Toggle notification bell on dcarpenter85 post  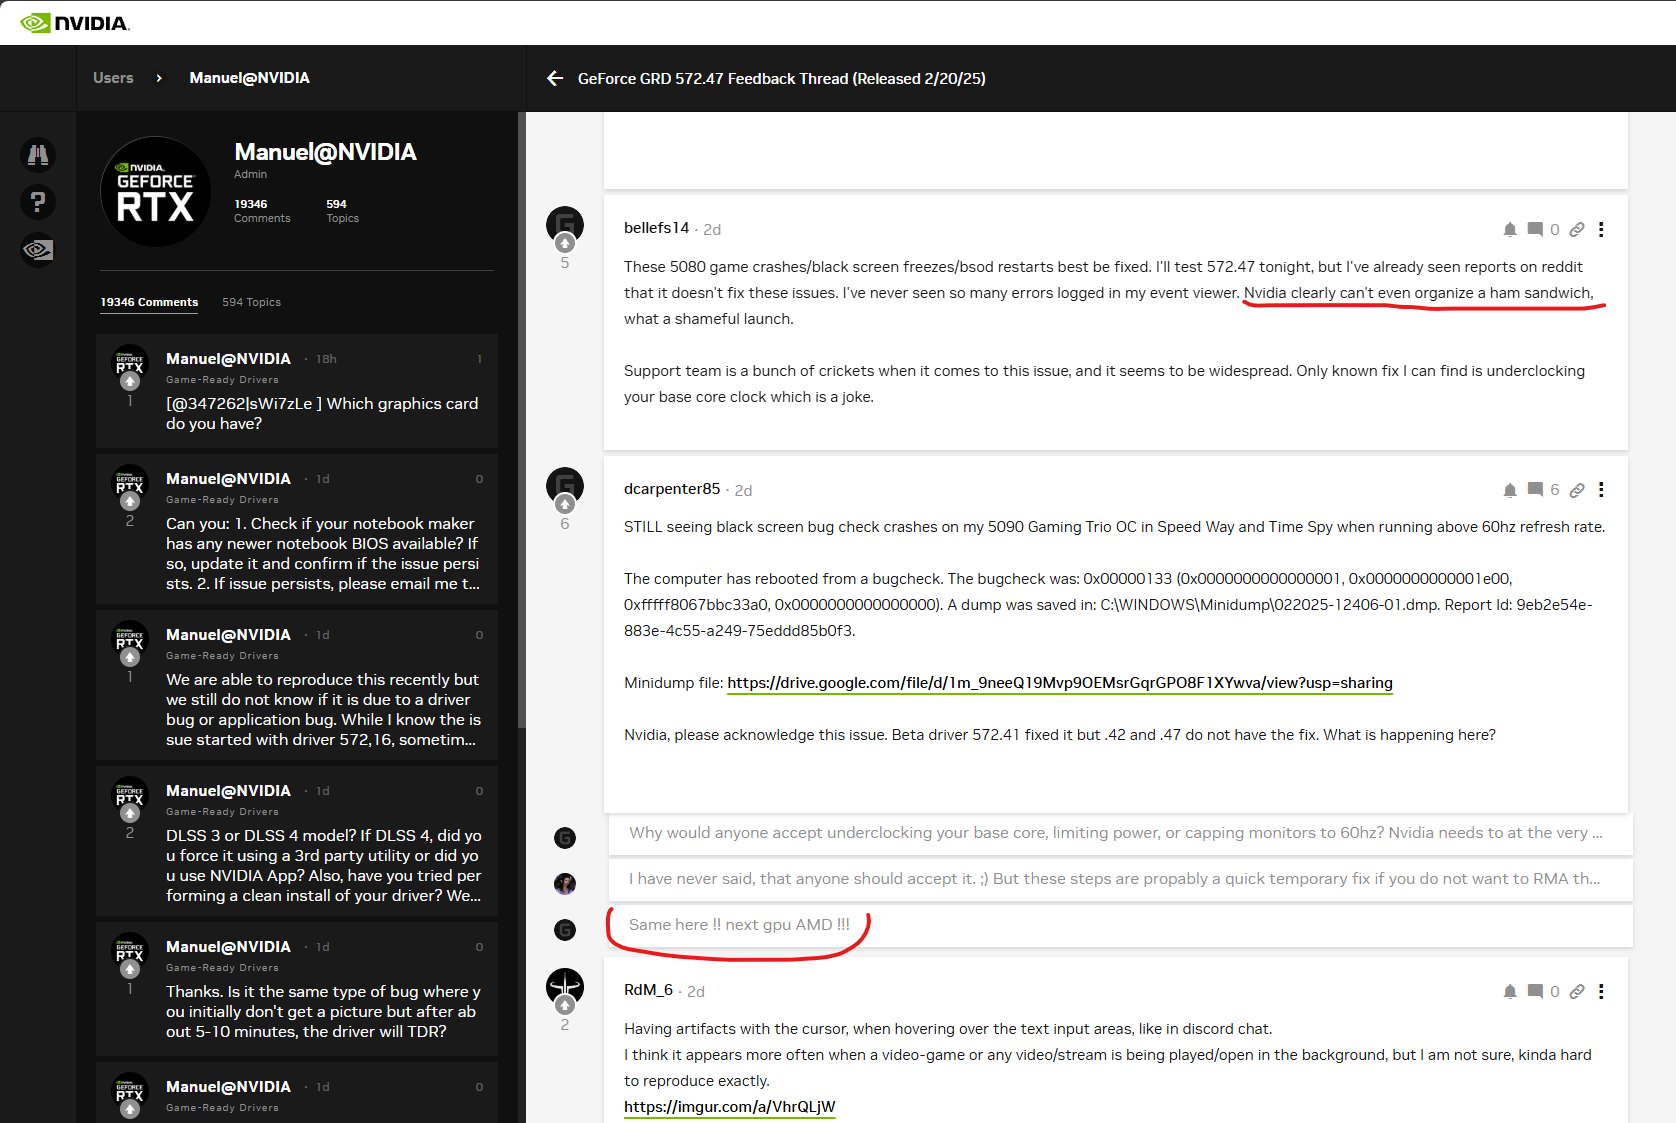1510,490
